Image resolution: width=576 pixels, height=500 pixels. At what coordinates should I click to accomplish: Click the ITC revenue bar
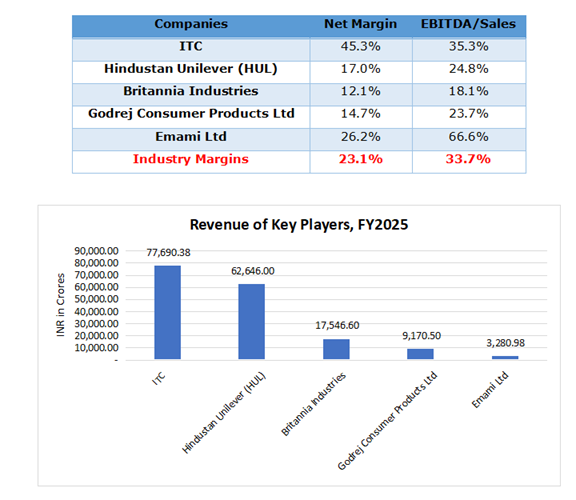click(x=168, y=312)
